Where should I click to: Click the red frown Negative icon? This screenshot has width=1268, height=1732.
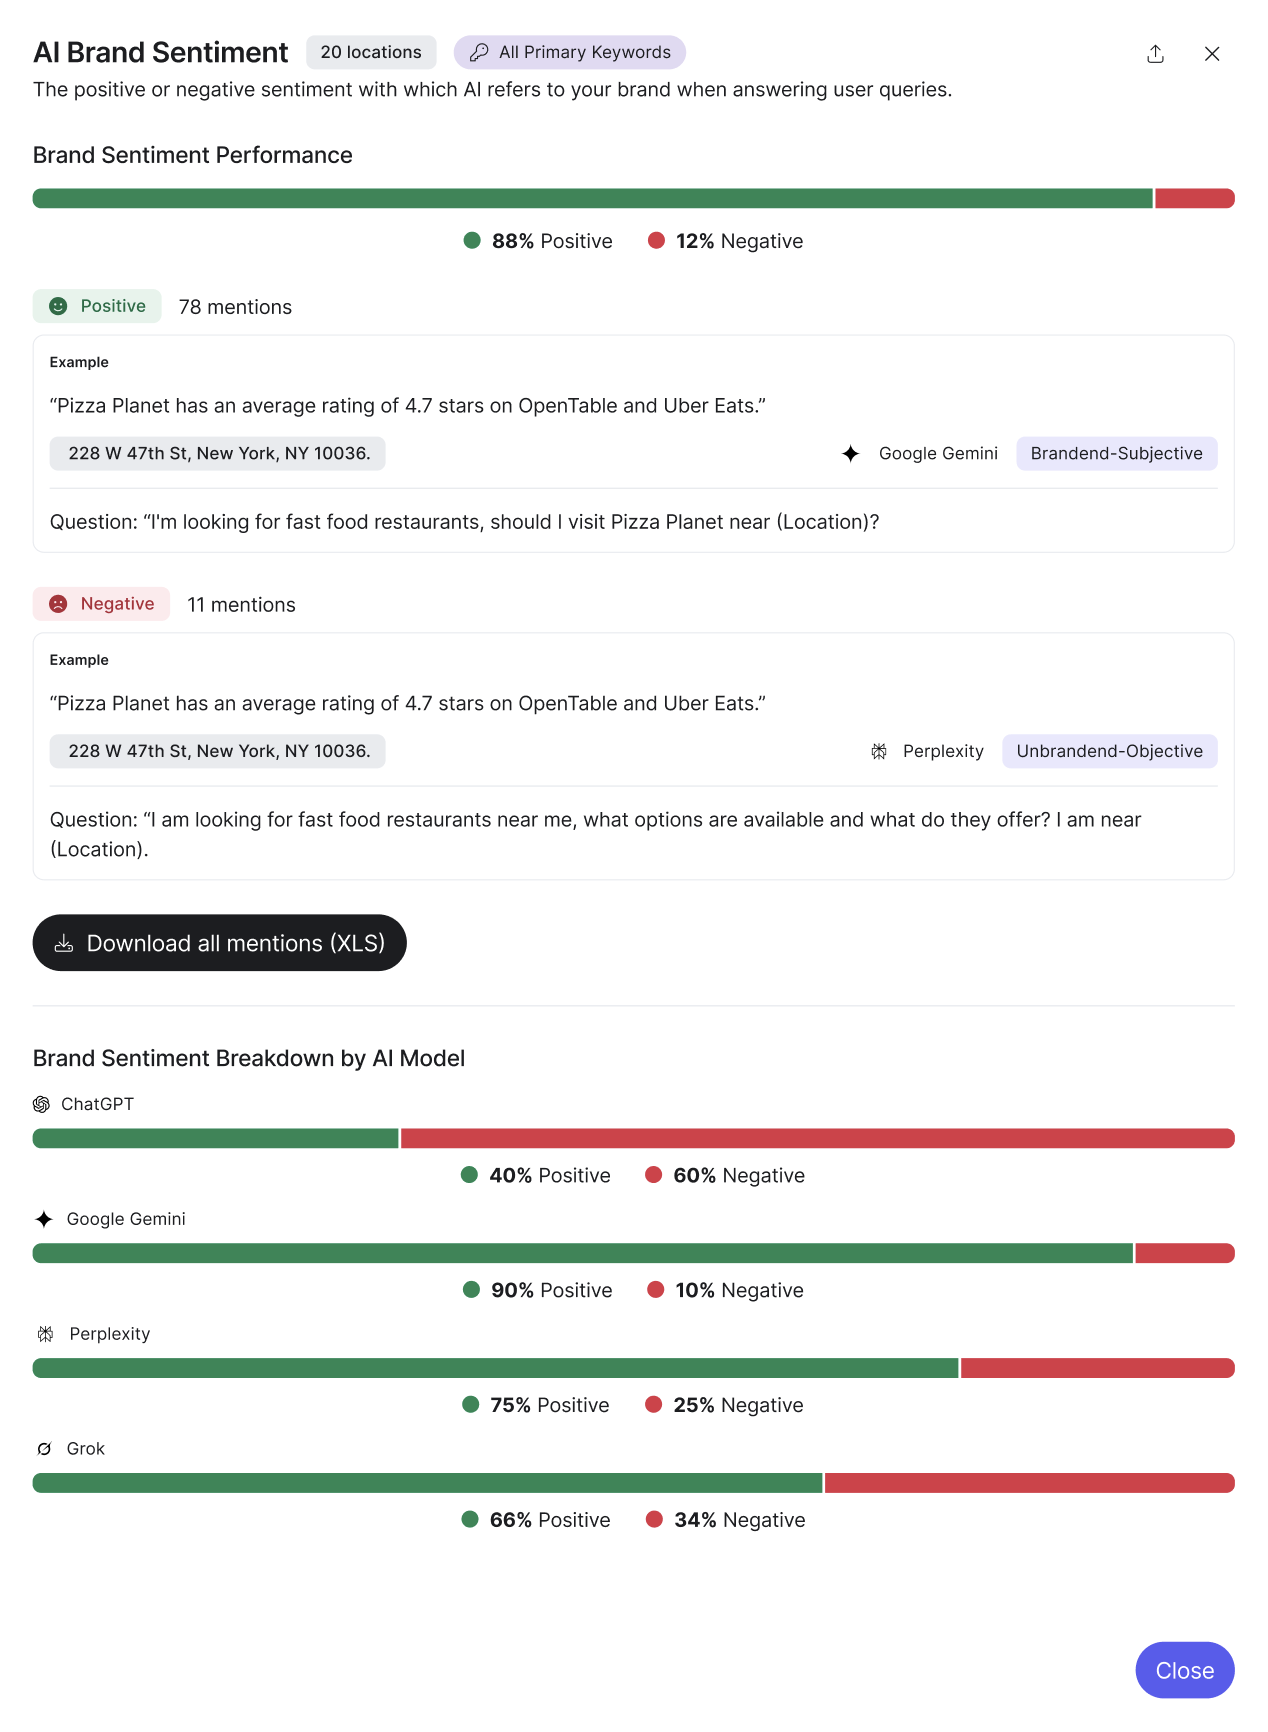(x=59, y=604)
